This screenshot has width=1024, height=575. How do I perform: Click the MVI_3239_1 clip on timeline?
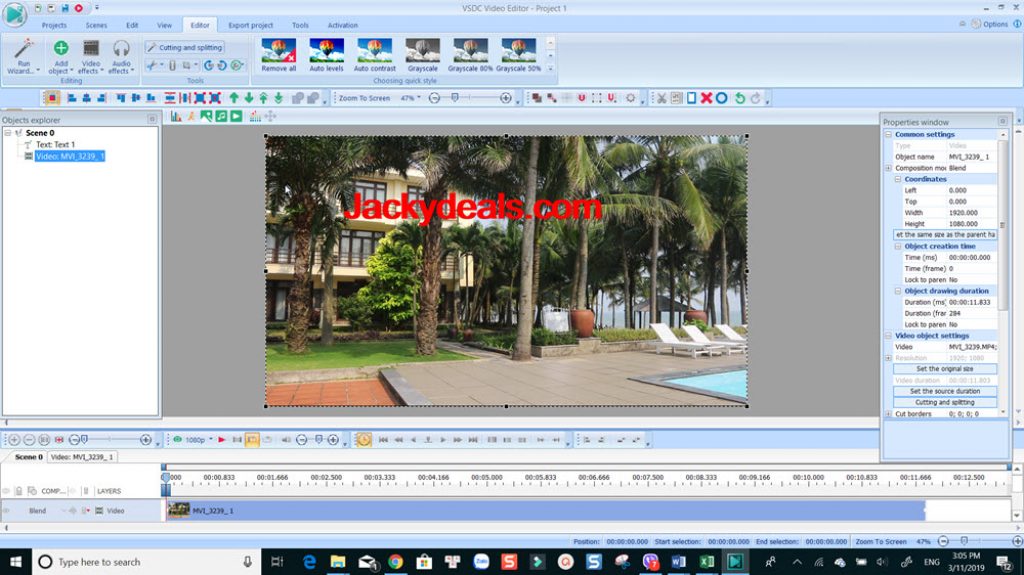[545, 510]
